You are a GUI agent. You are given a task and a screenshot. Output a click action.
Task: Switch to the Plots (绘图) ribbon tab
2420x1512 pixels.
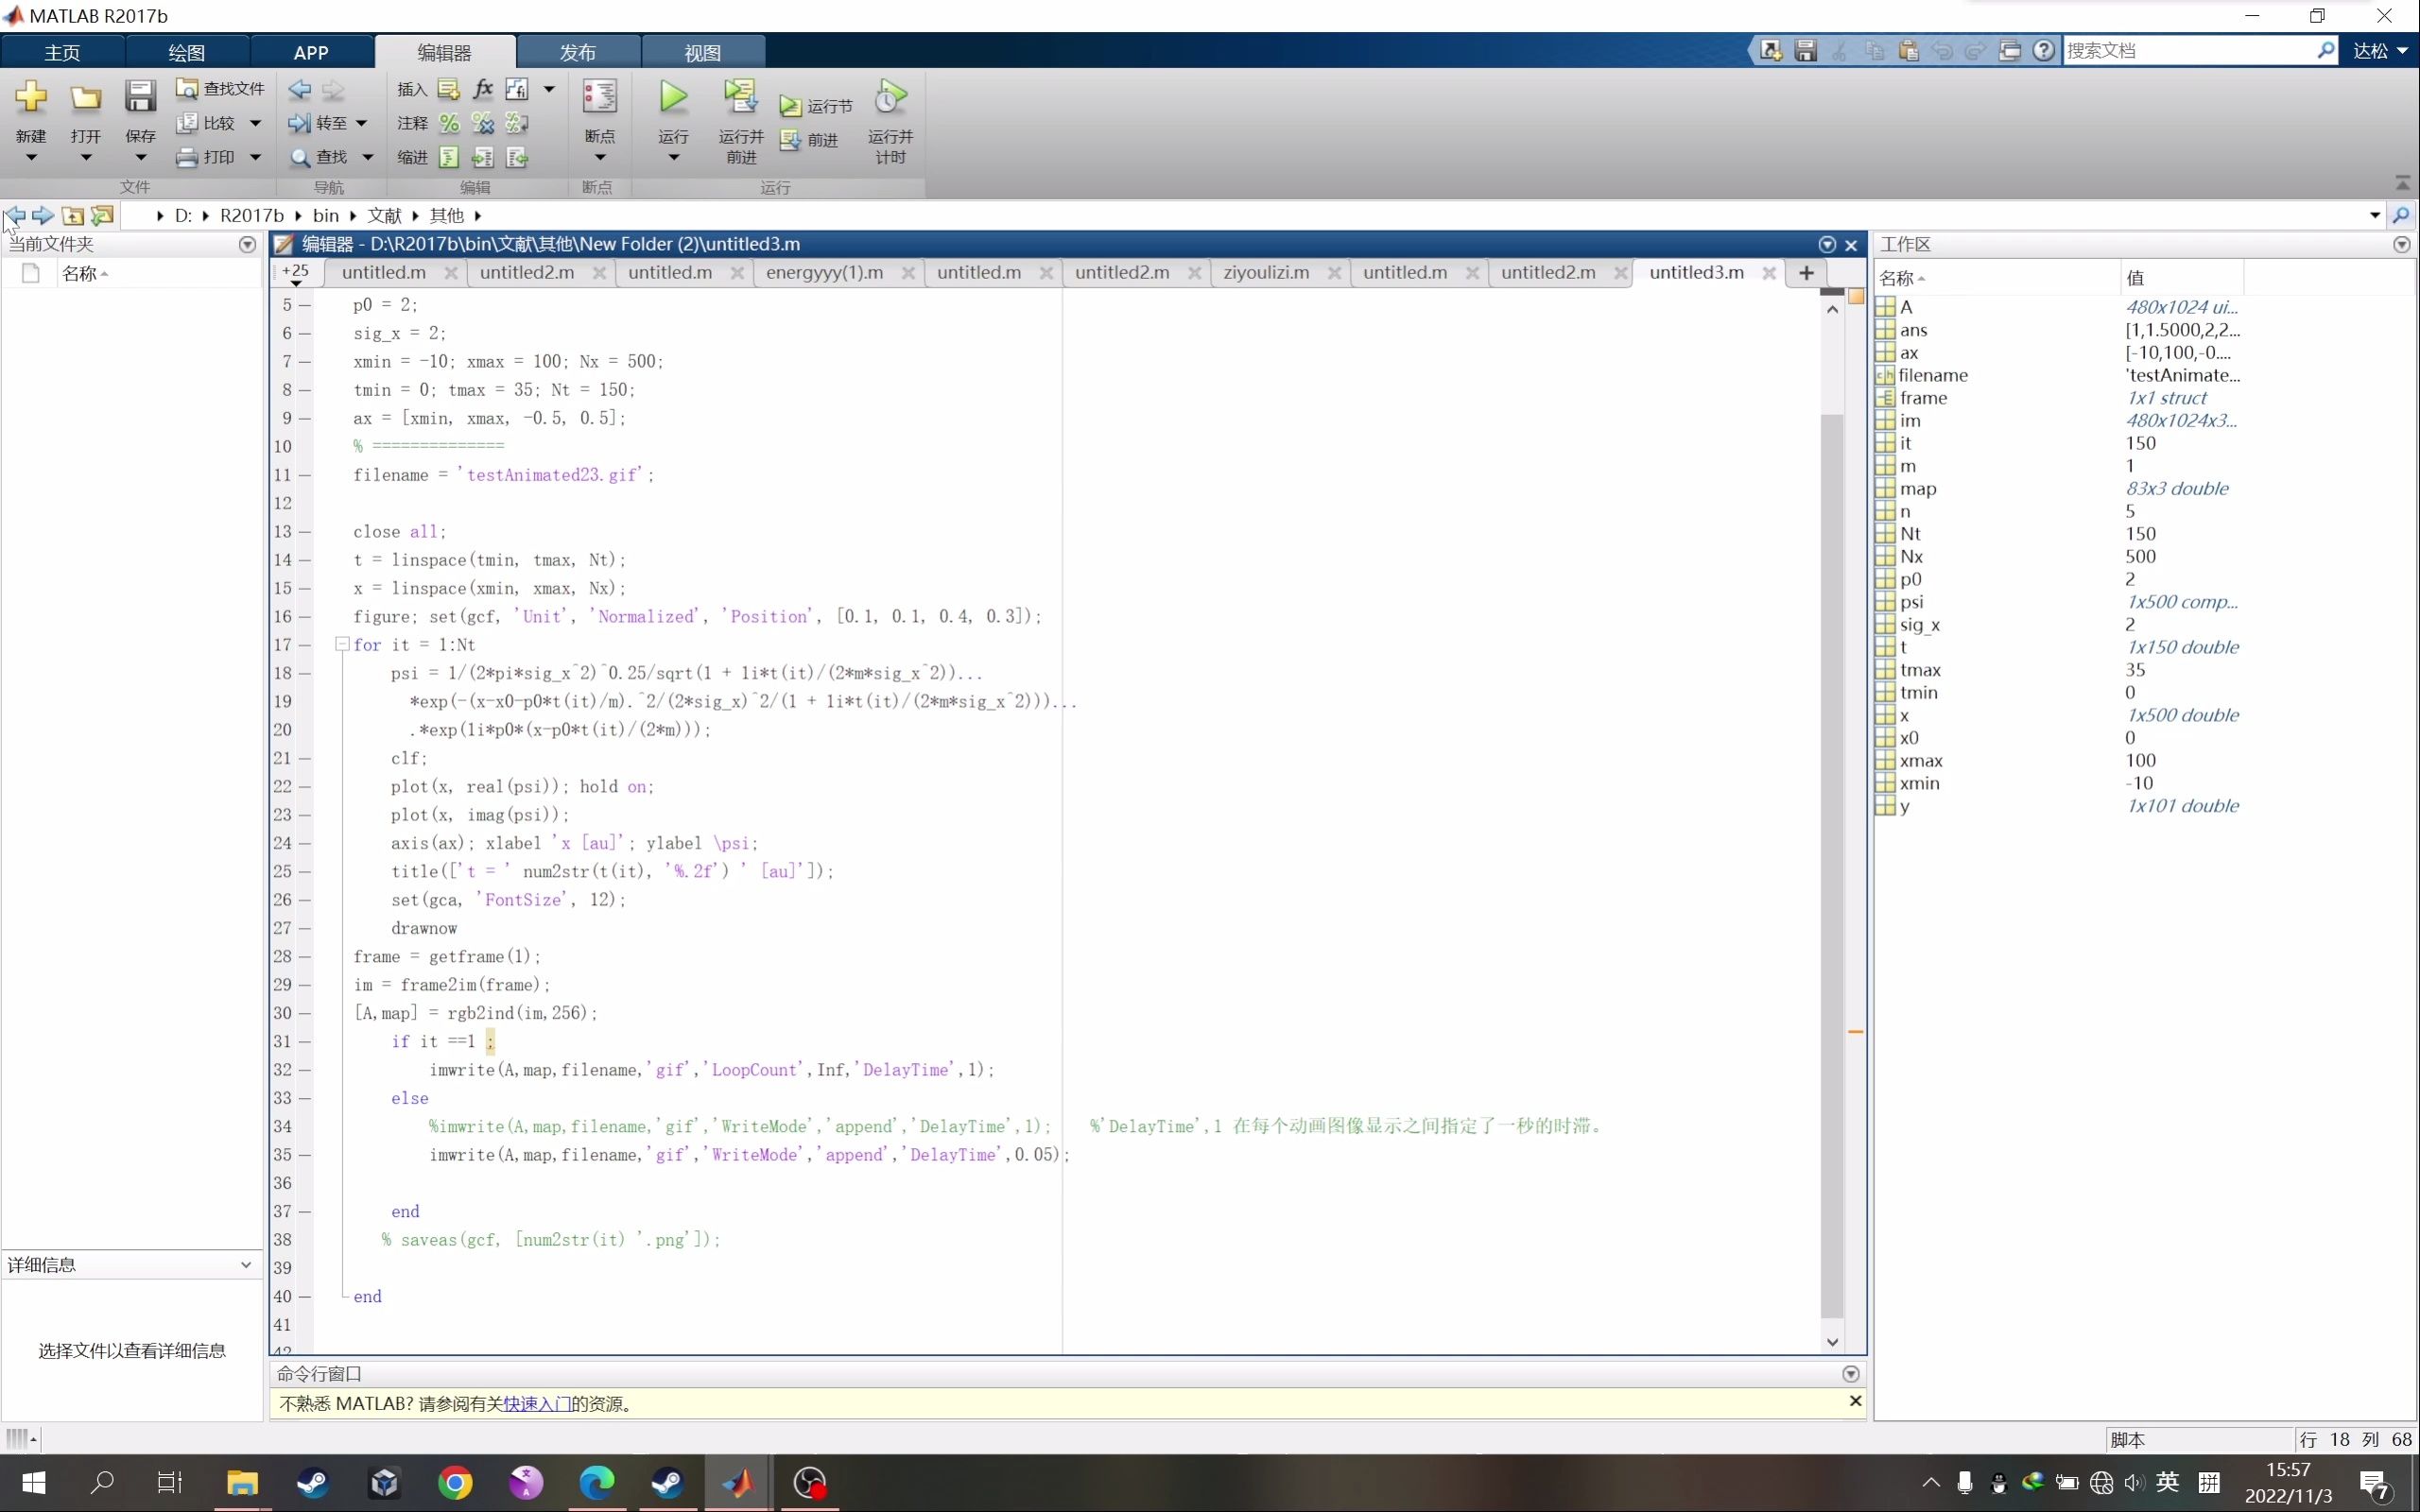pos(187,52)
